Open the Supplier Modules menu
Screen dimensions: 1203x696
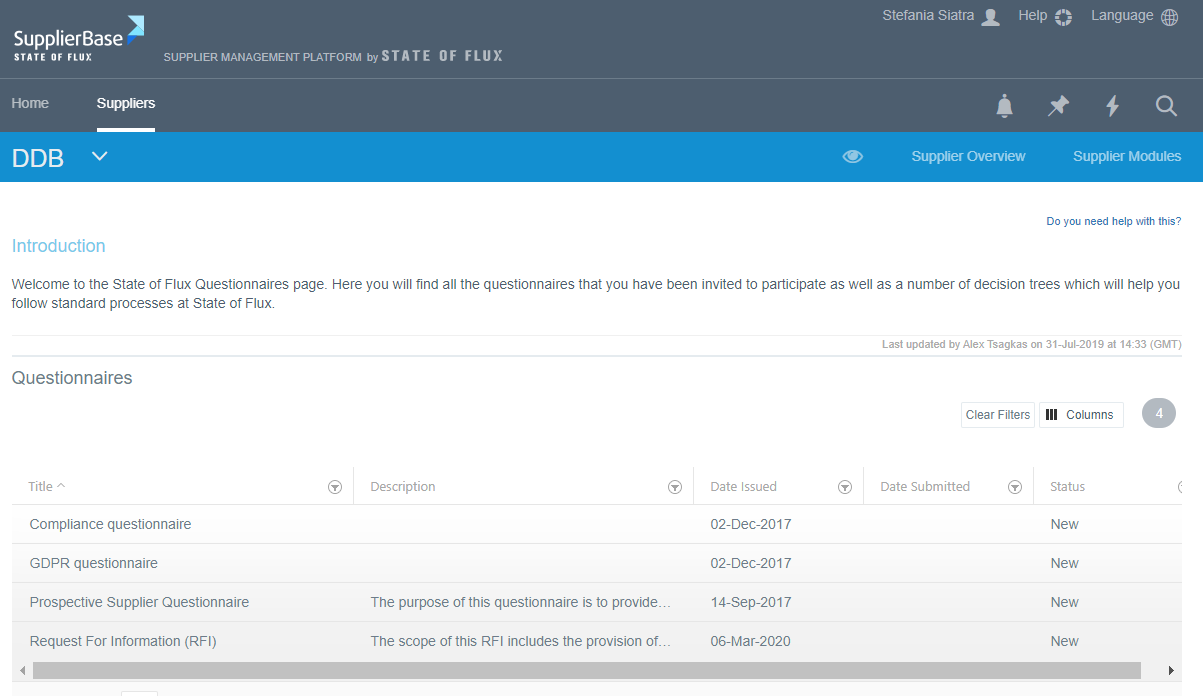tap(1127, 157)
